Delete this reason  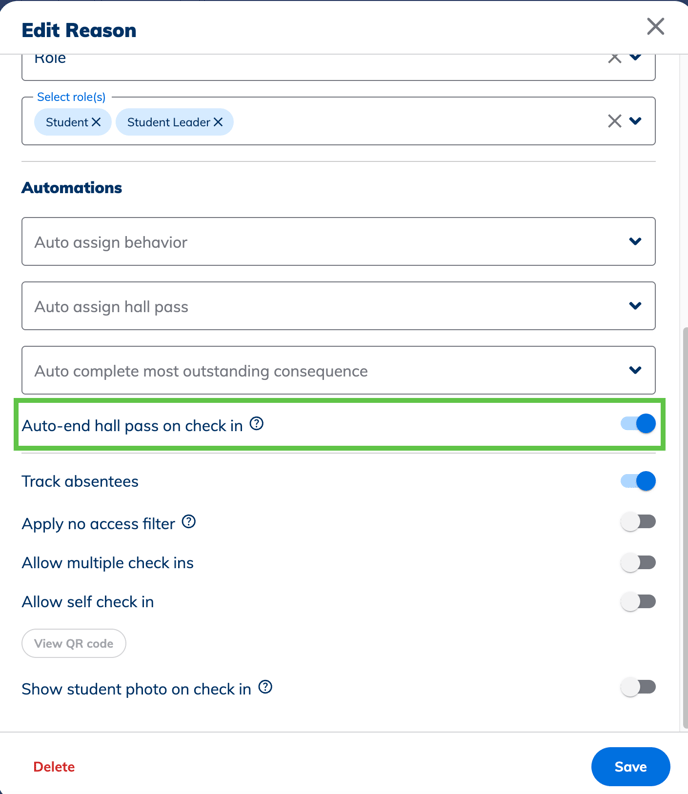54,767
